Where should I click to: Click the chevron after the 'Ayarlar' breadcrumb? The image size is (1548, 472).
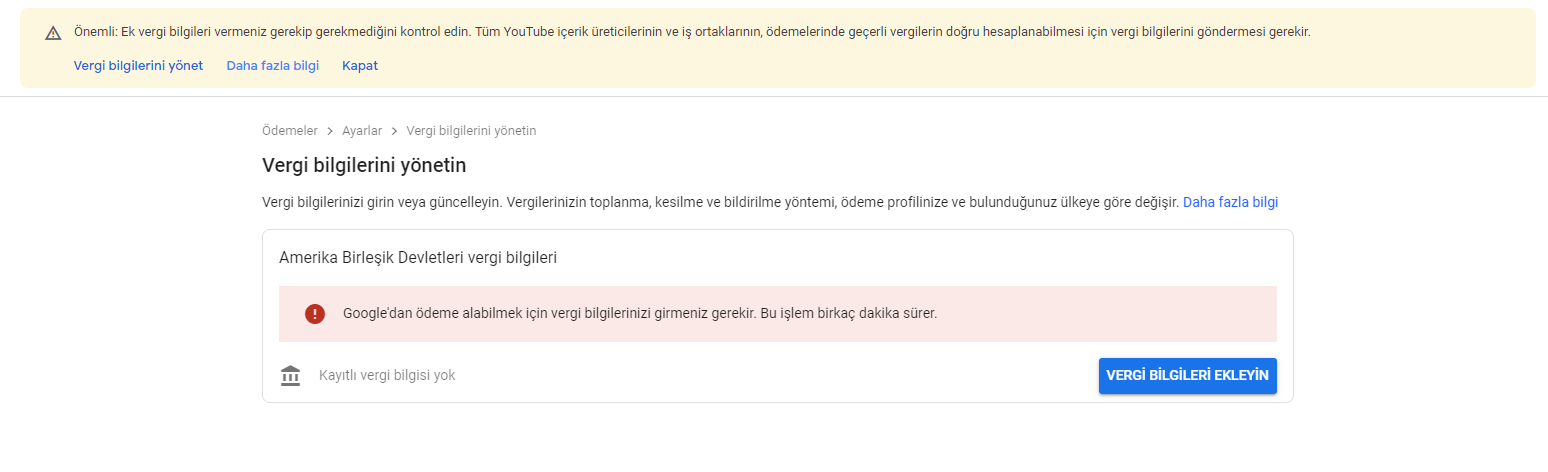click(x=394, y=131)
